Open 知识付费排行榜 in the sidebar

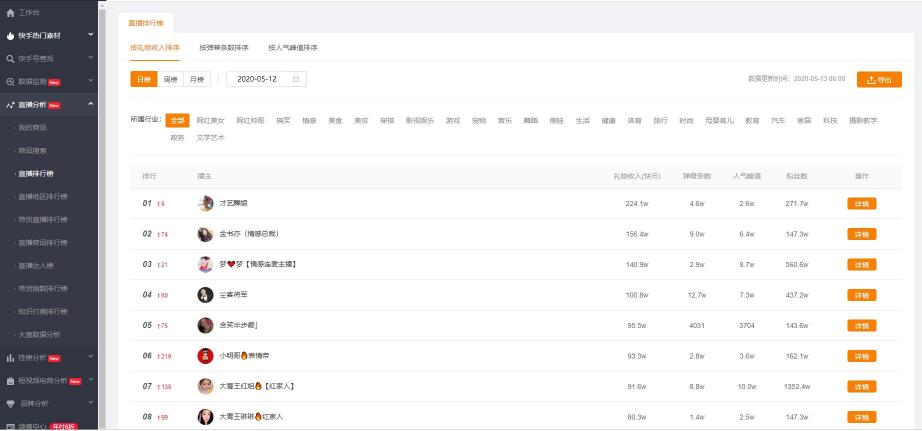pyautogui.click(x=43, y=312)
